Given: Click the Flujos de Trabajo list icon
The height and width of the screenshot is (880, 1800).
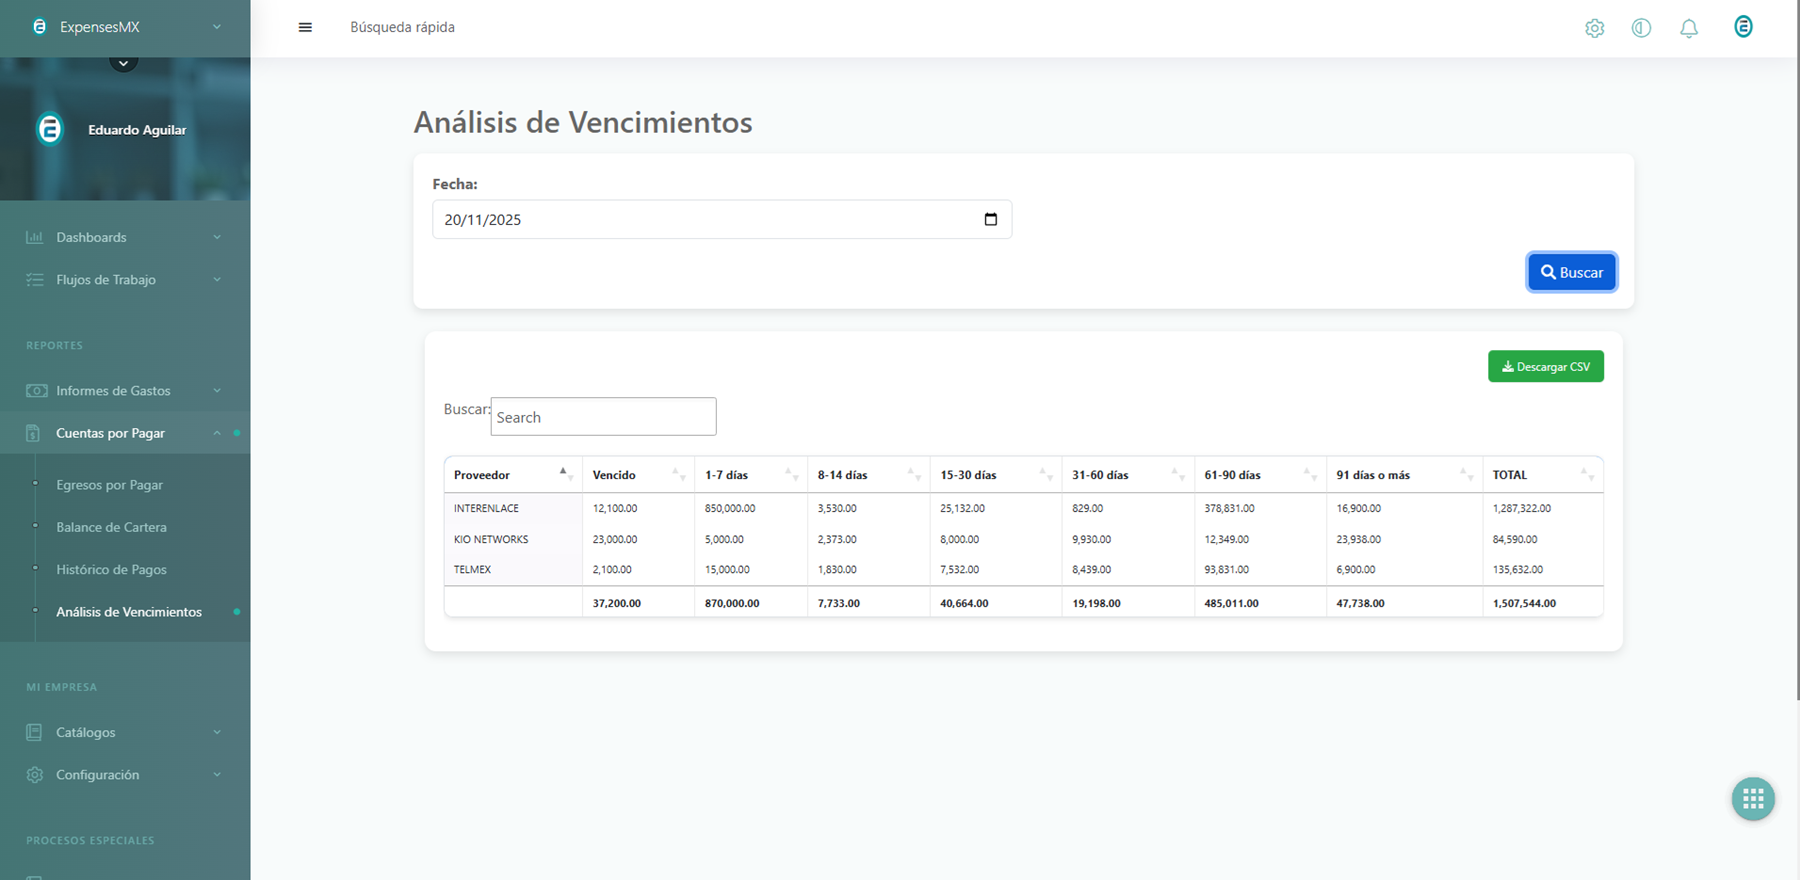Looking at the screenshot, I should coord(35,280).
